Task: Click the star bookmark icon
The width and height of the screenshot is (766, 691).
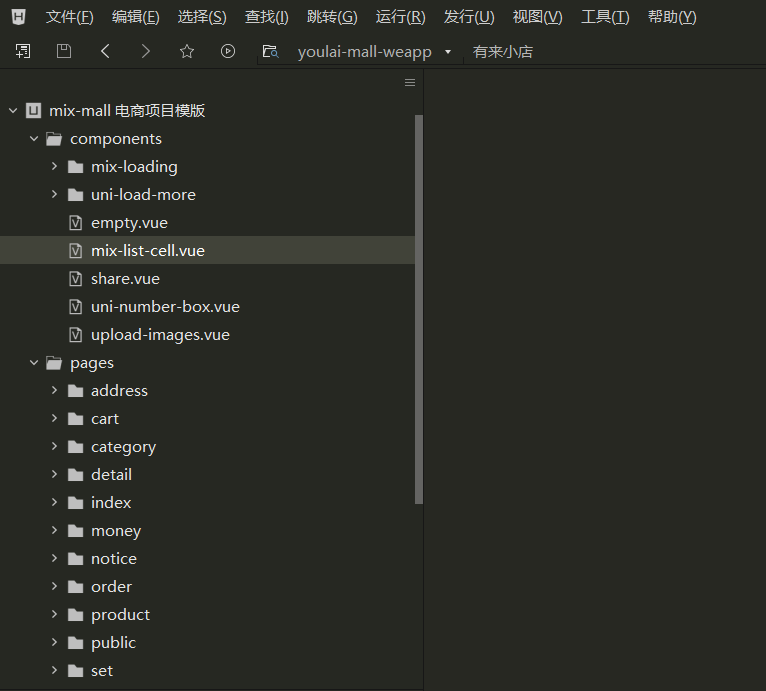Action: click(x=187, y=51)
